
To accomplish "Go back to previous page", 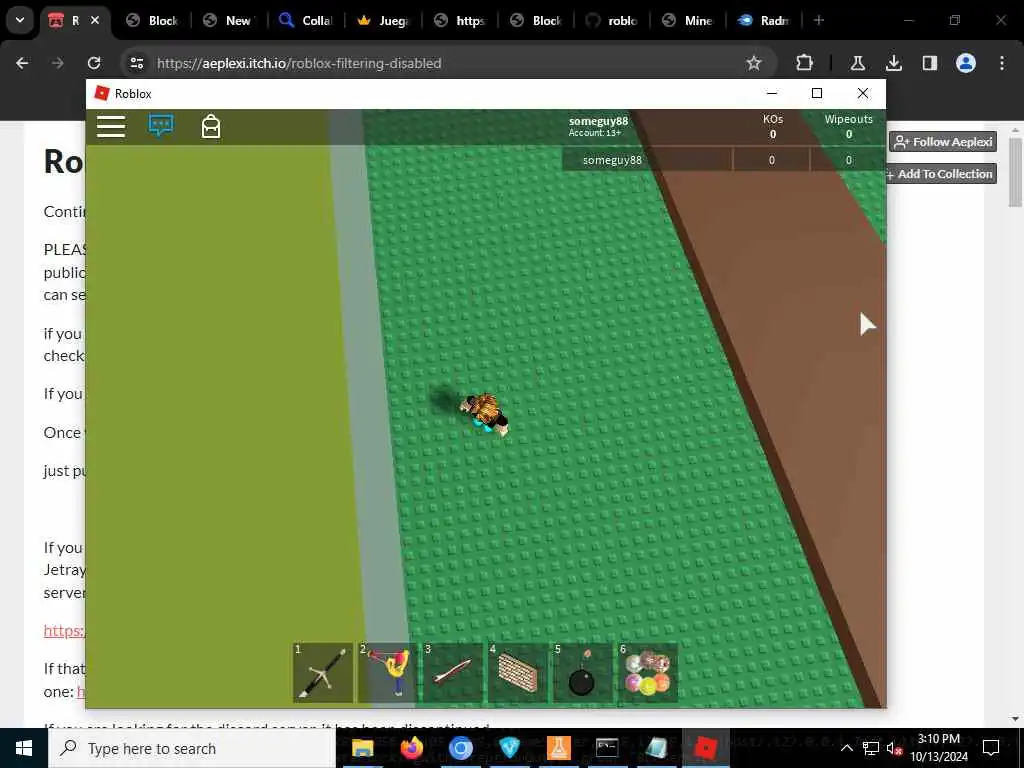I will click(22, 63).
